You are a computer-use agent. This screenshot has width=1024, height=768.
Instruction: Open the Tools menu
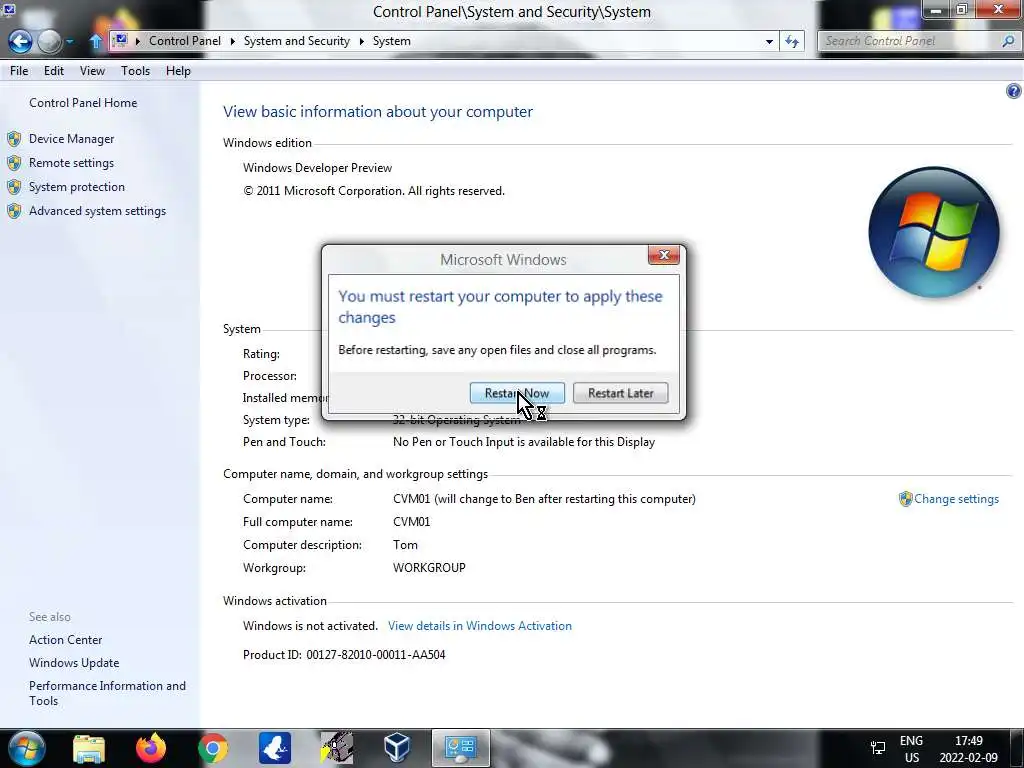(x=135, y=71)
